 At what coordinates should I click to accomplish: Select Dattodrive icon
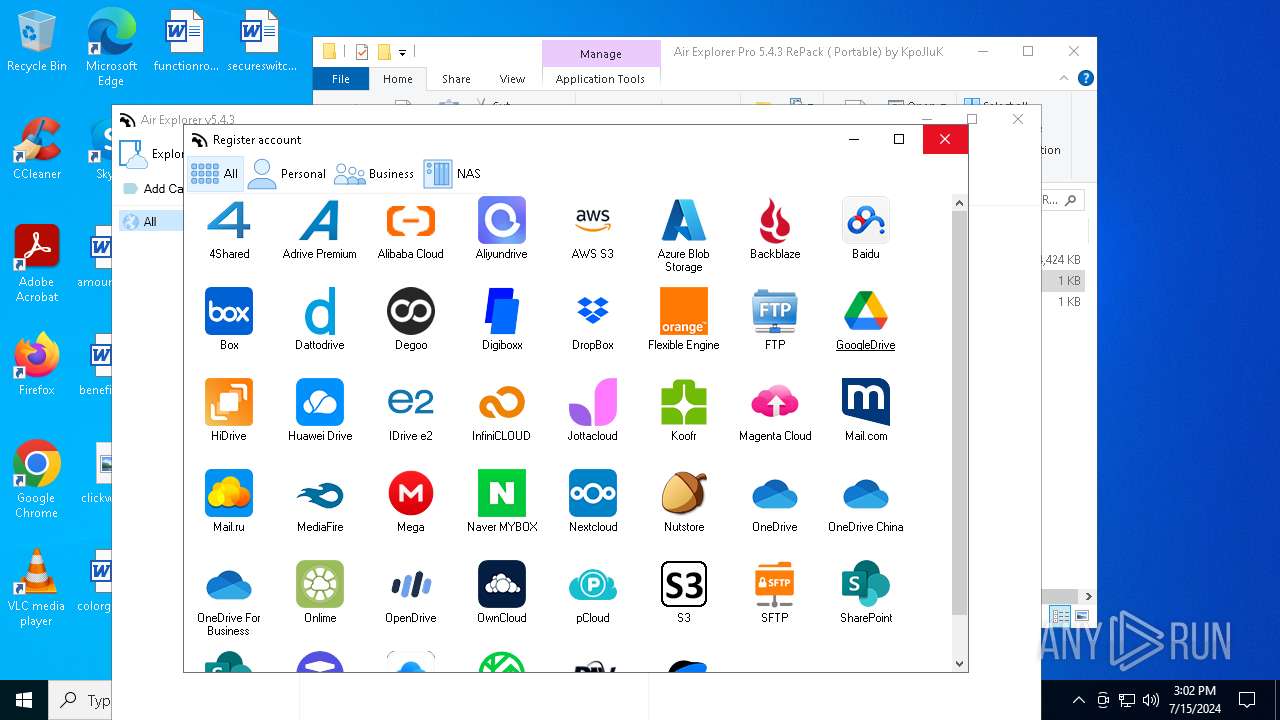320,320
